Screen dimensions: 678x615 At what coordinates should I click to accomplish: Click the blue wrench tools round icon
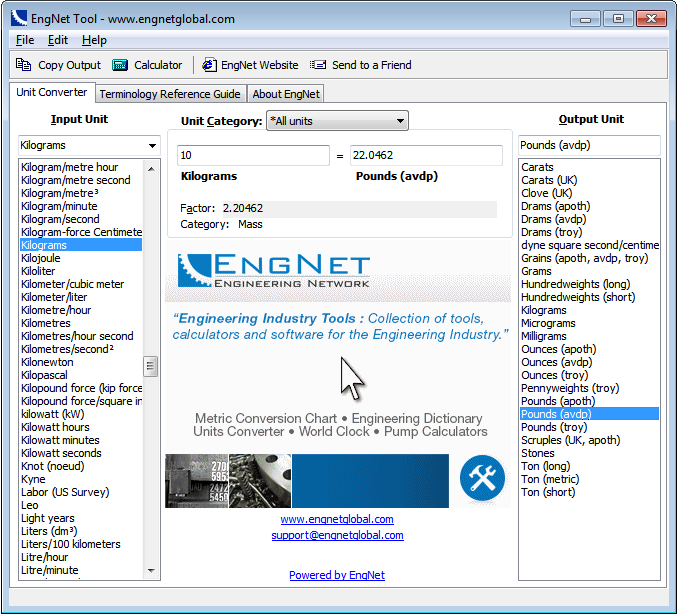[482, 478]
